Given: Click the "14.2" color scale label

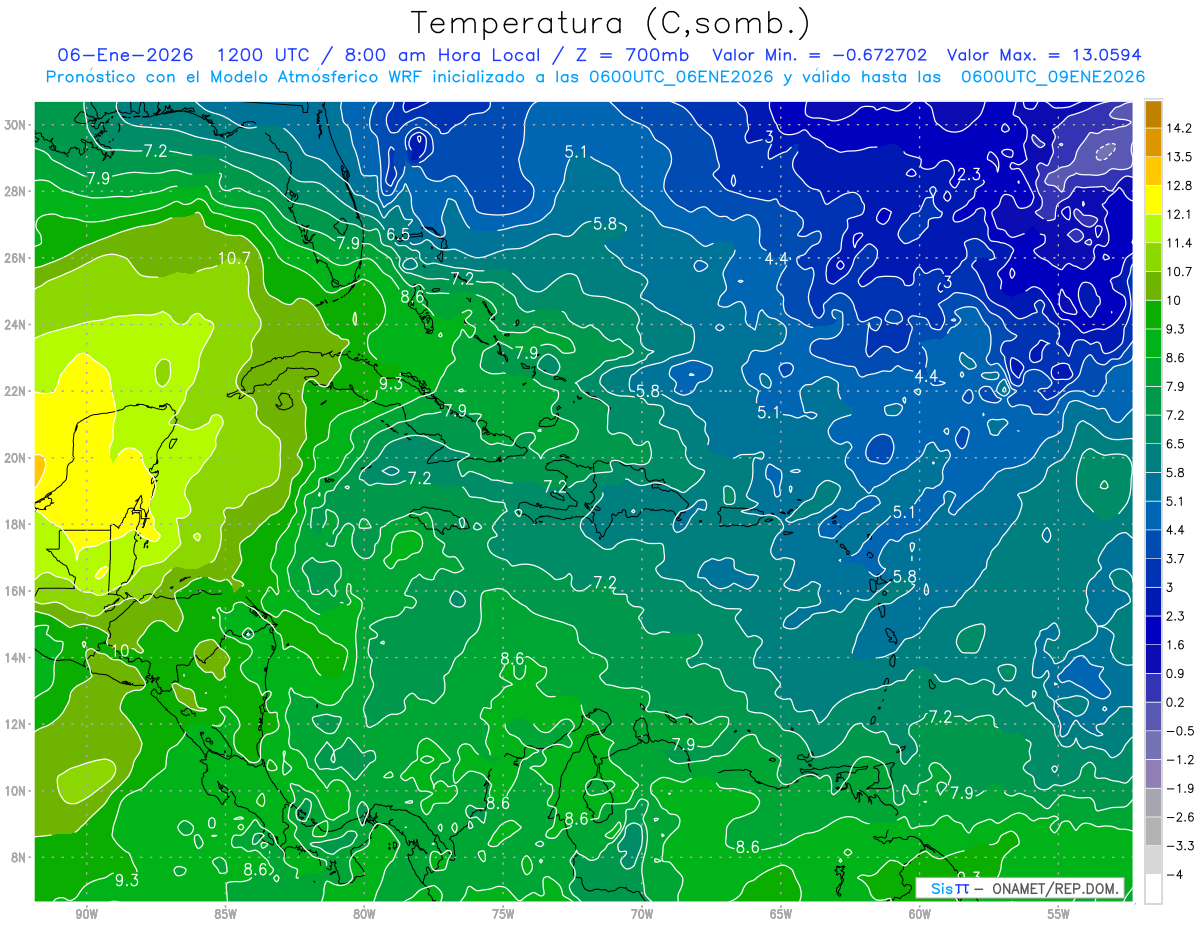Looking at the screenshot, I should (1179, 128).
